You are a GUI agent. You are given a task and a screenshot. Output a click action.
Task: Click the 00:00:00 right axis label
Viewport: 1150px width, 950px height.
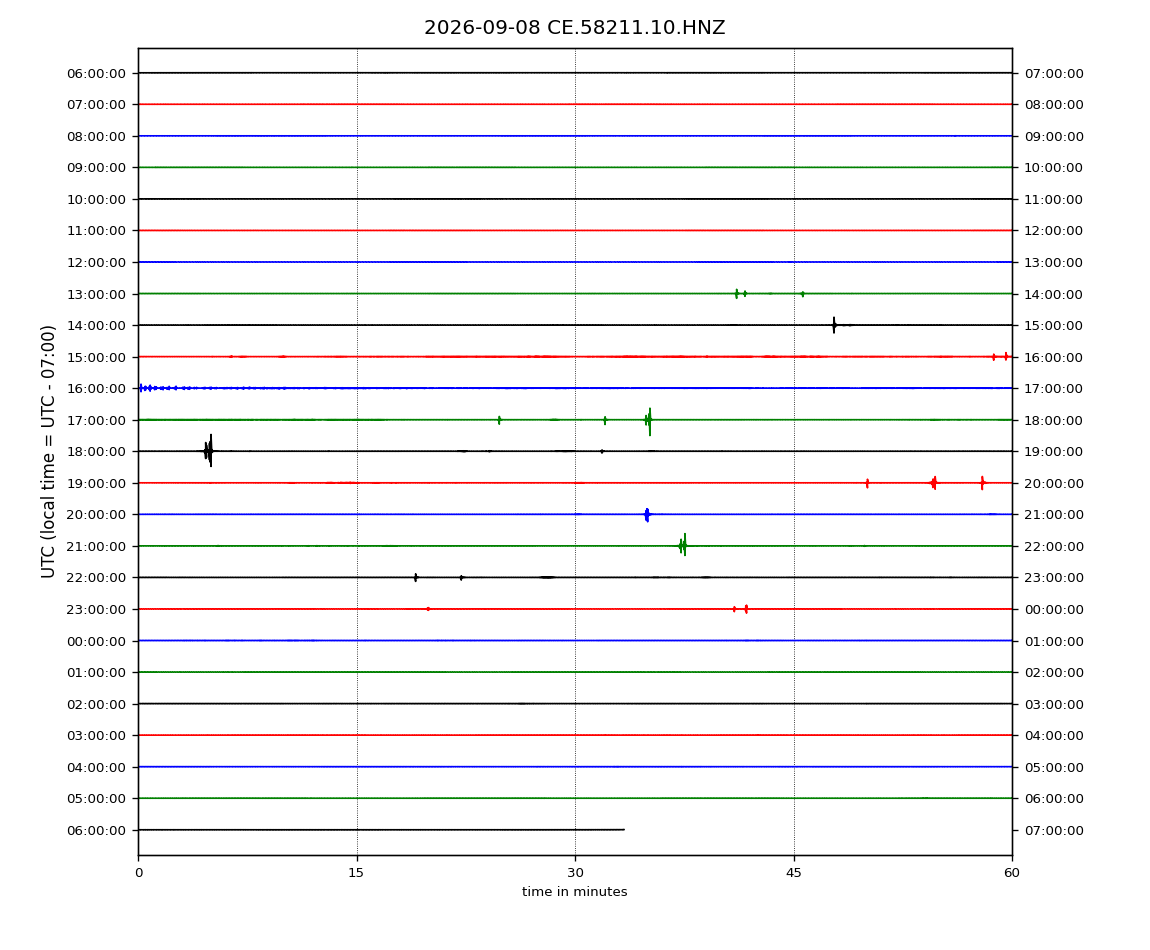pyautogui.click(x=1054, y=610)
